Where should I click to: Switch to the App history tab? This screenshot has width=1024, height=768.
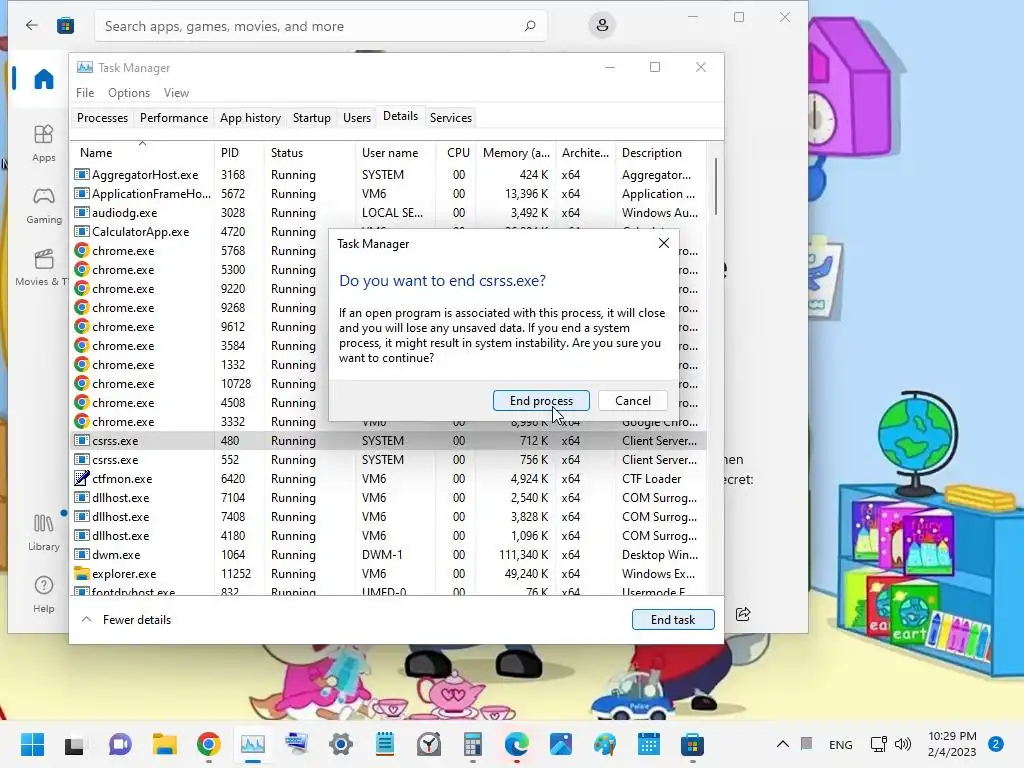[250, 118]
